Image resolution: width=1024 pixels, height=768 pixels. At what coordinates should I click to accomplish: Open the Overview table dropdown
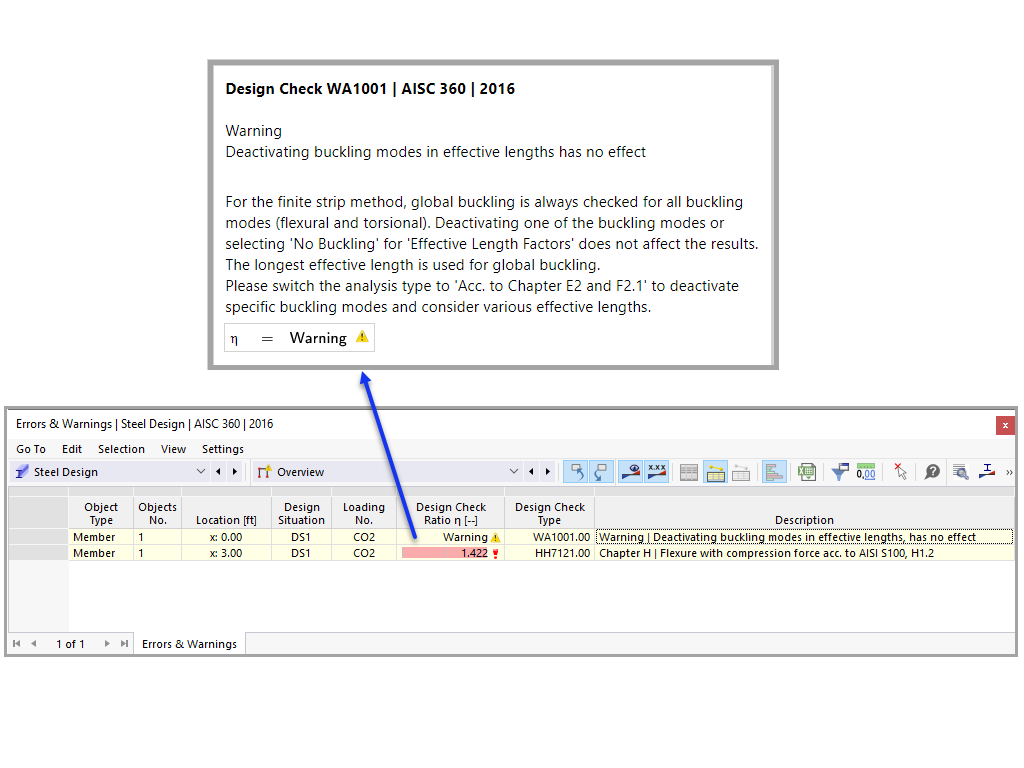(x=514, y=471)
